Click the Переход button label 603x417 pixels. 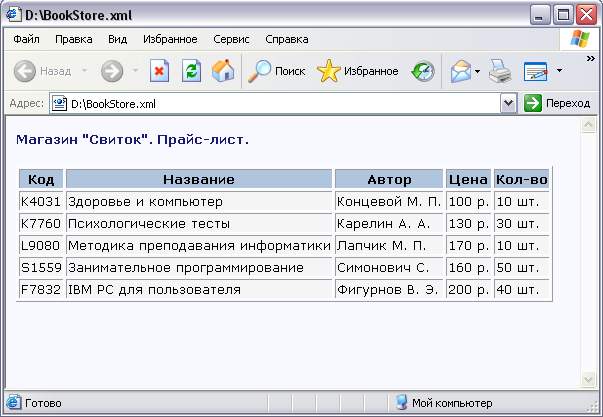(x=568, y=103)
